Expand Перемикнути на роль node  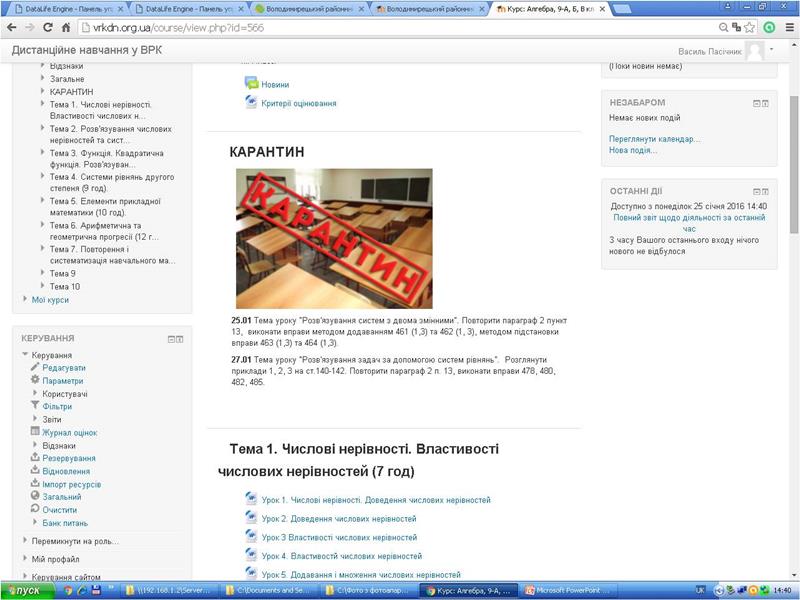(24, 540)
